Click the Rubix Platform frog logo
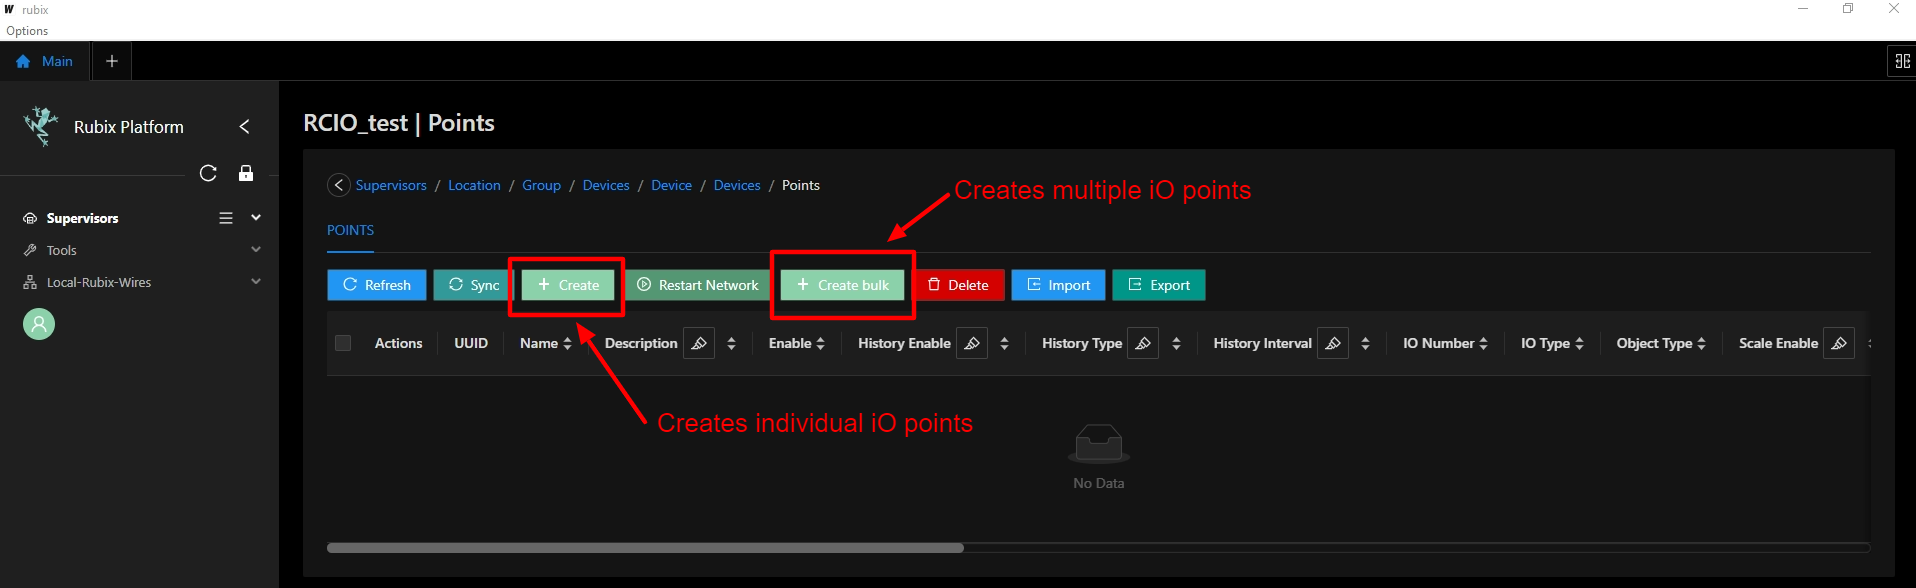Image resolution: width=1916 pixels, height=588 pixels. [40, 126]
